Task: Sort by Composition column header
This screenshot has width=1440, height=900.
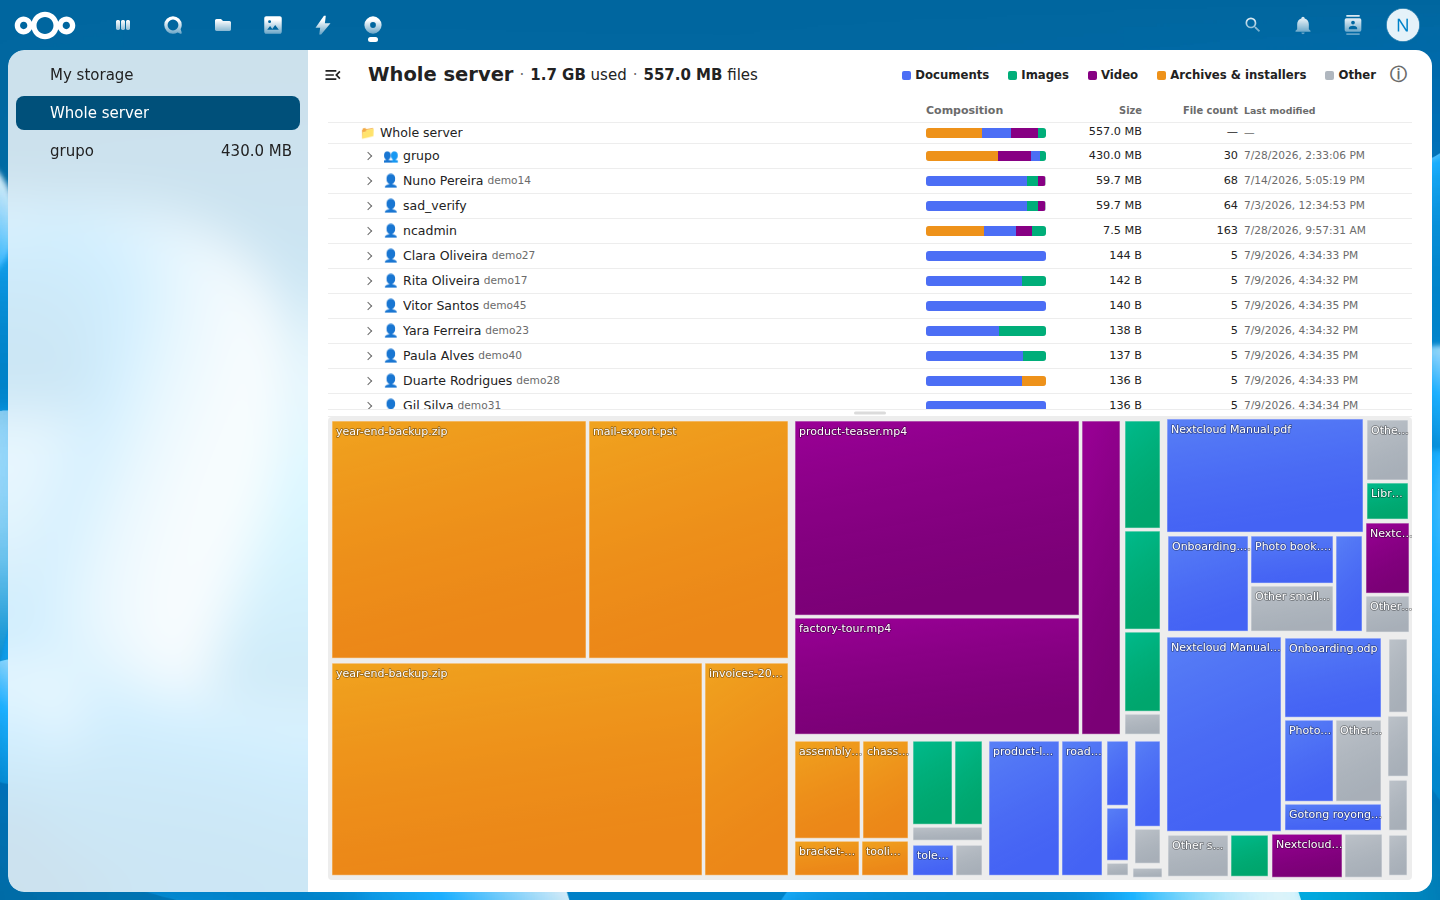Action: point(964,110)
